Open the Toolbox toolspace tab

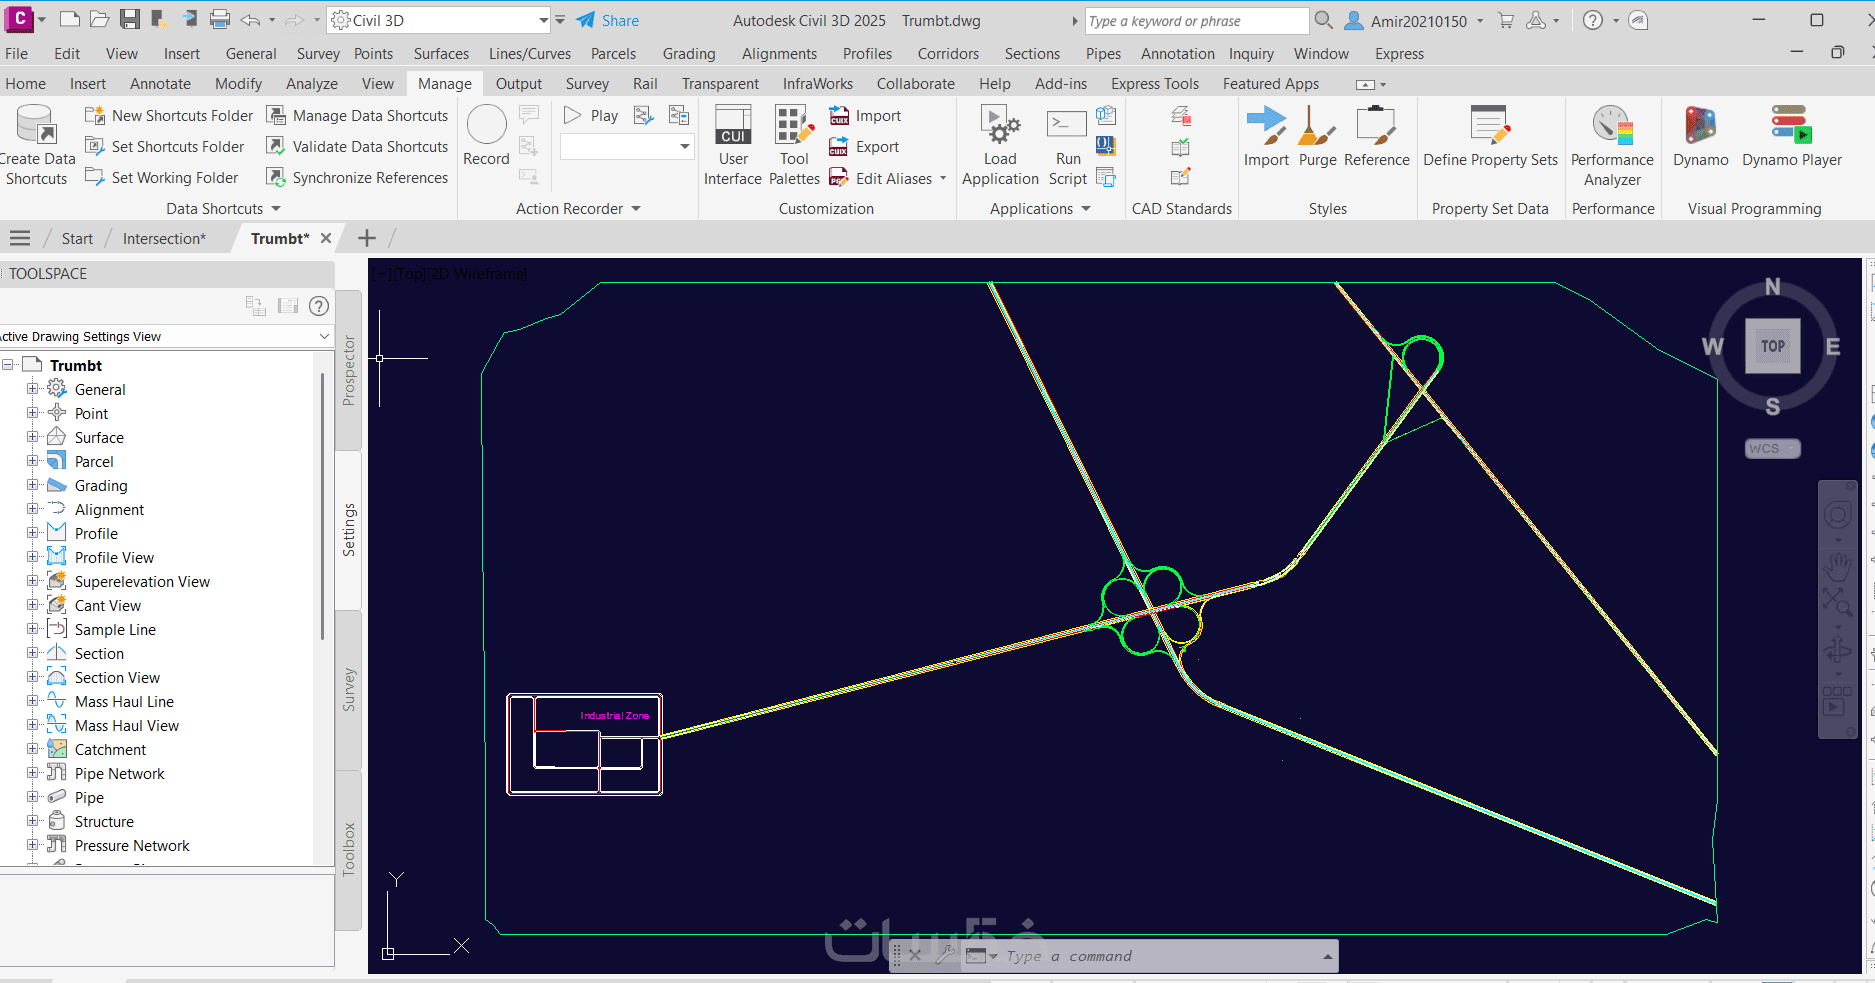[x=349, y=850]
